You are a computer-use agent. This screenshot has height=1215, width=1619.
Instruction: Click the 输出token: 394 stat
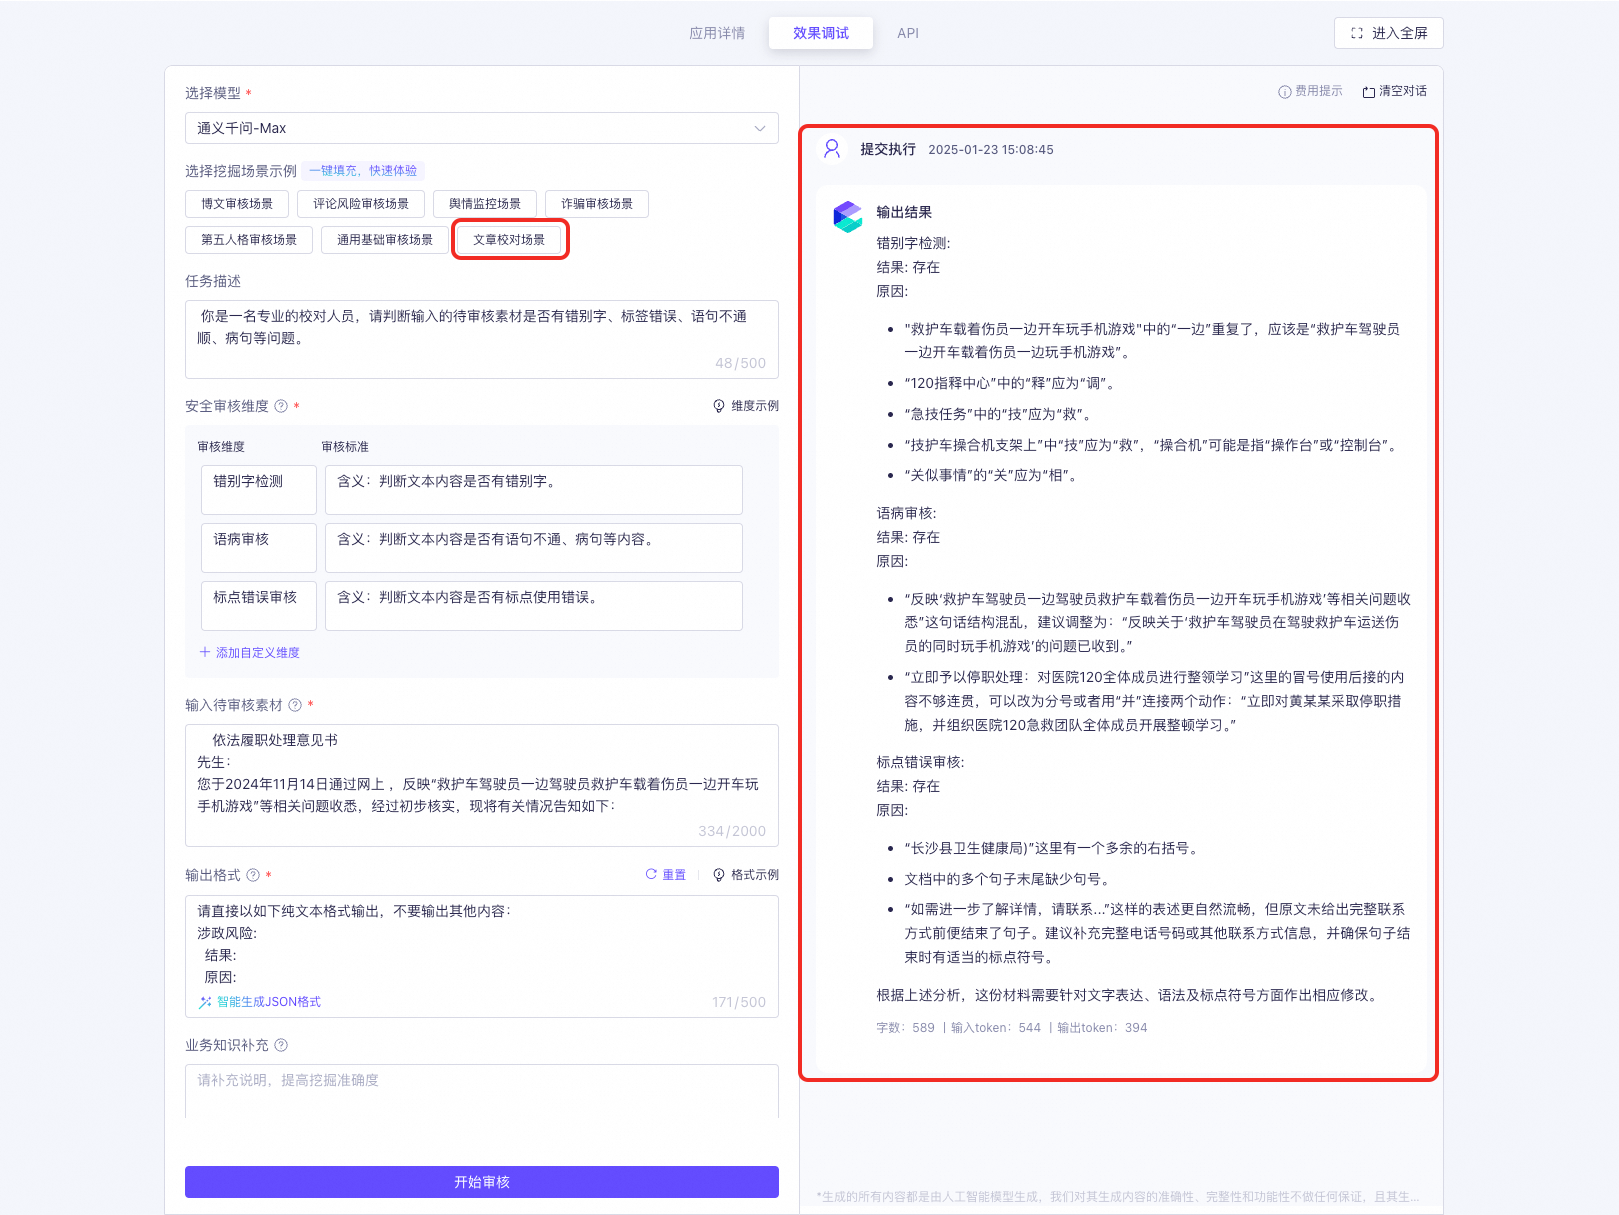(1102, 1028)
